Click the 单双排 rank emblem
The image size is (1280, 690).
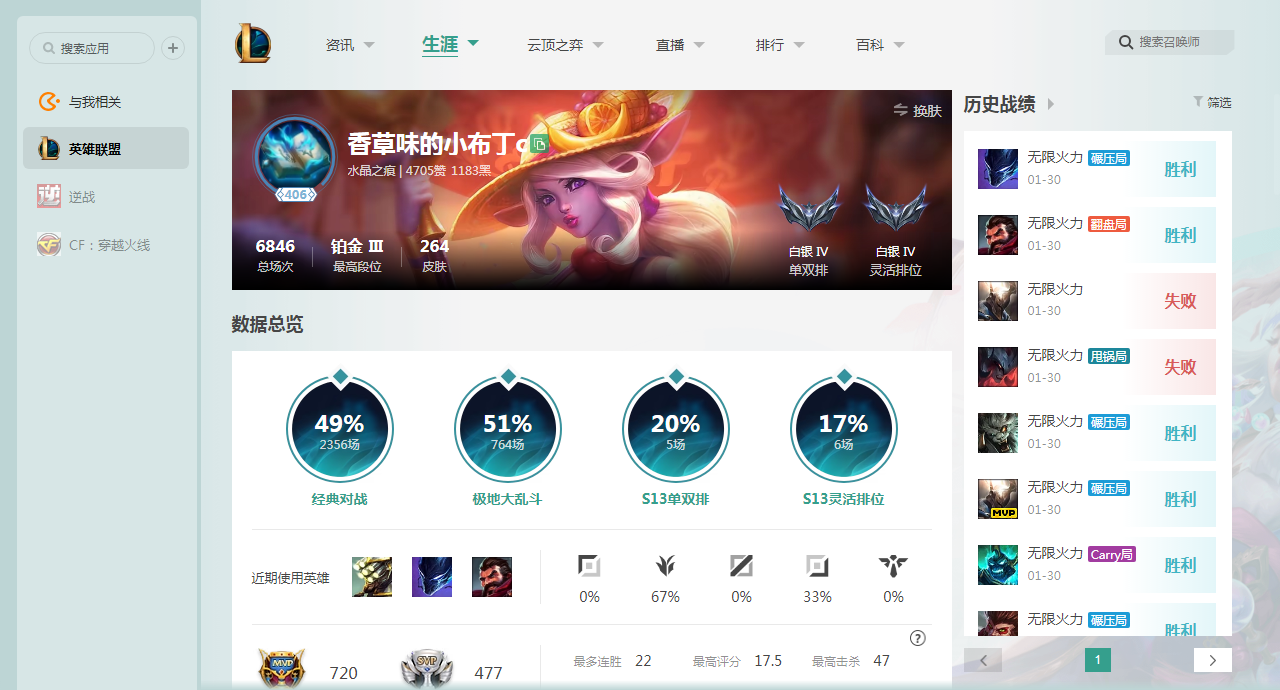[x=809, y=210]
